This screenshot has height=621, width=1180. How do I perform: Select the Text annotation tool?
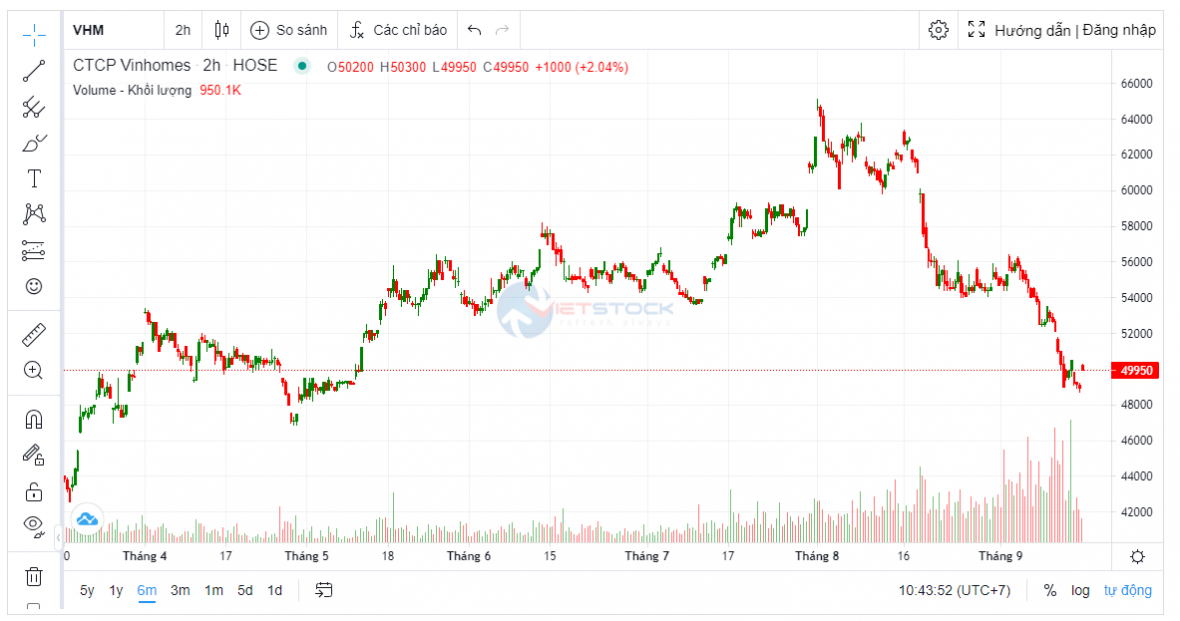pos(34,179)
